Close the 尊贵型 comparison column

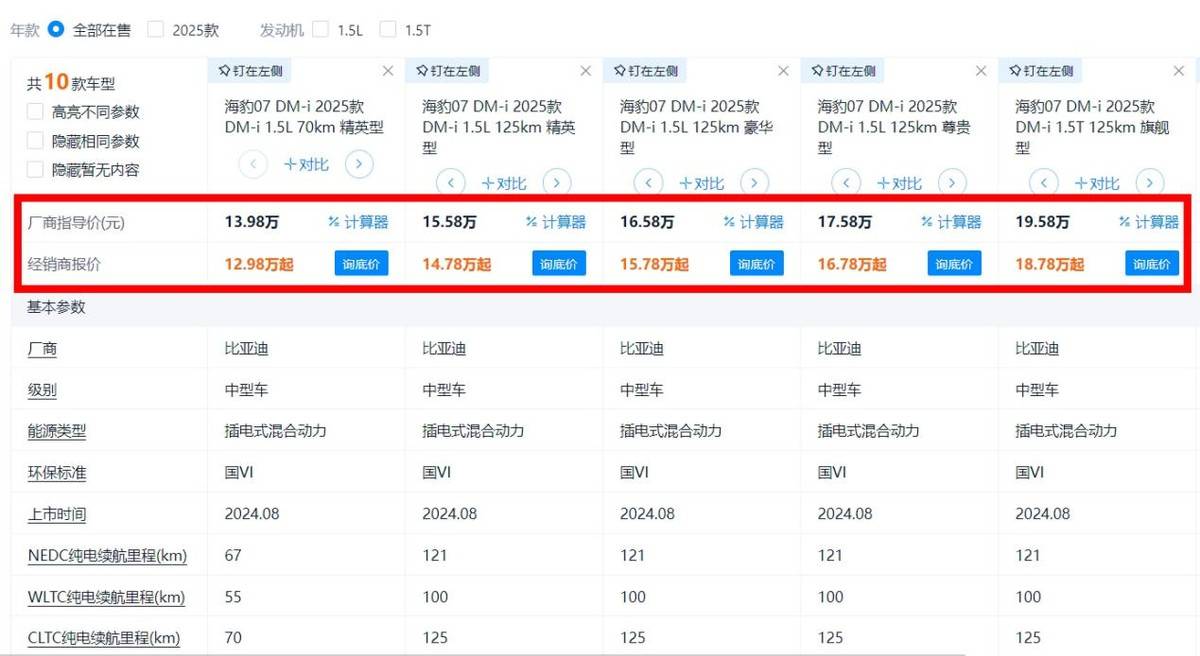point(982,71)
